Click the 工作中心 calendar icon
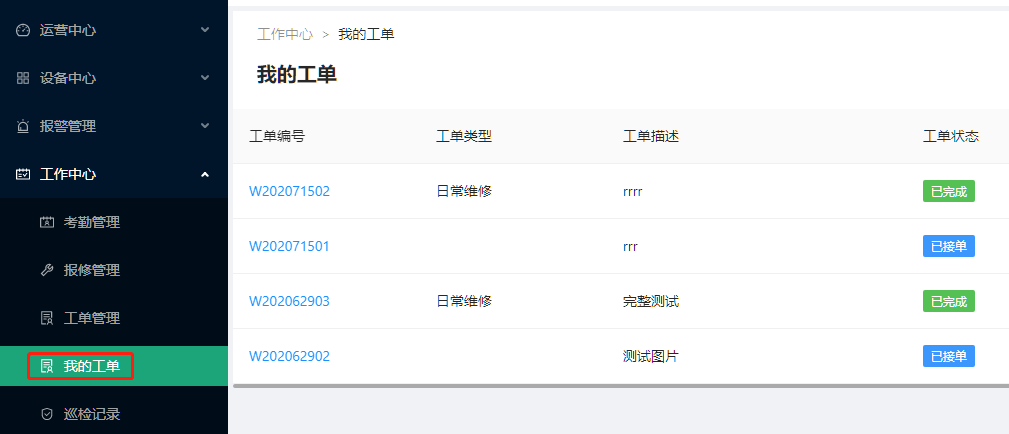 pos(23,174)
